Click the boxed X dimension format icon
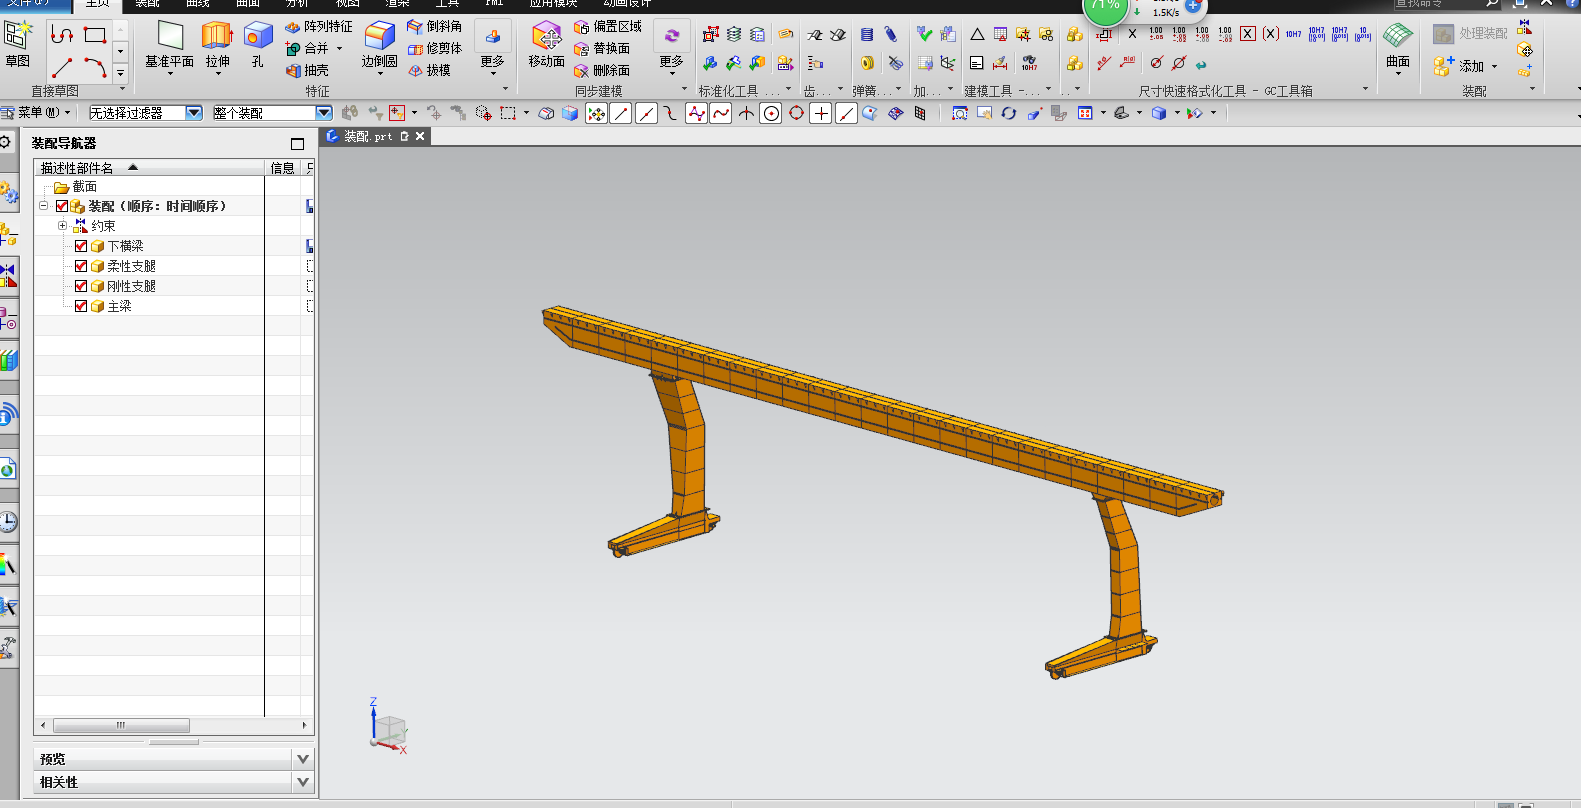Image resolution: width=1581 pixels, height=808 pixels. 1248,34
